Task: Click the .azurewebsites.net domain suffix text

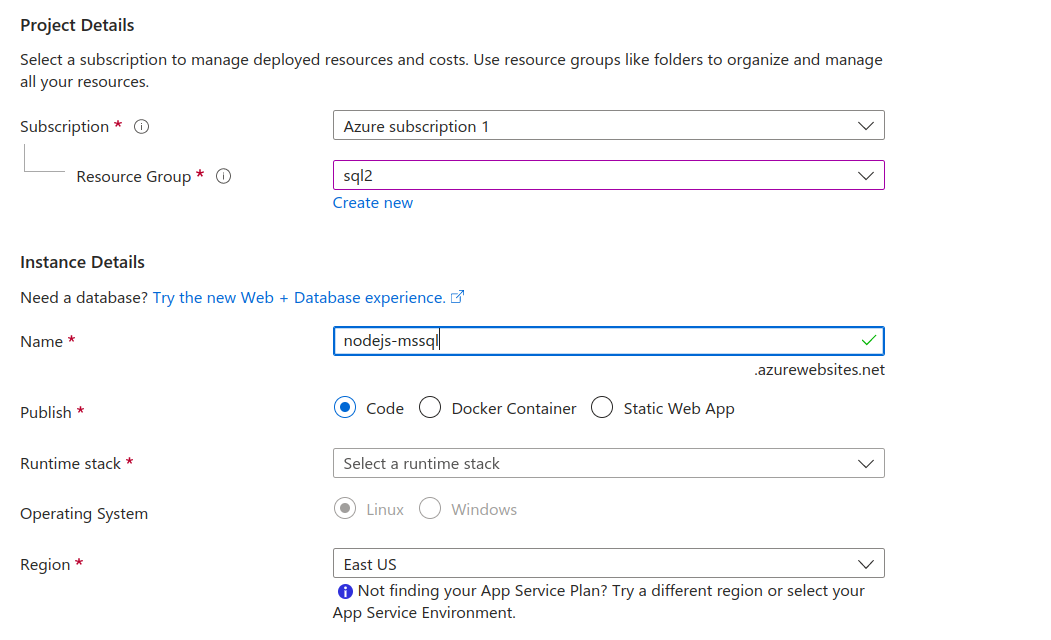Action: (x=819, y=370)
